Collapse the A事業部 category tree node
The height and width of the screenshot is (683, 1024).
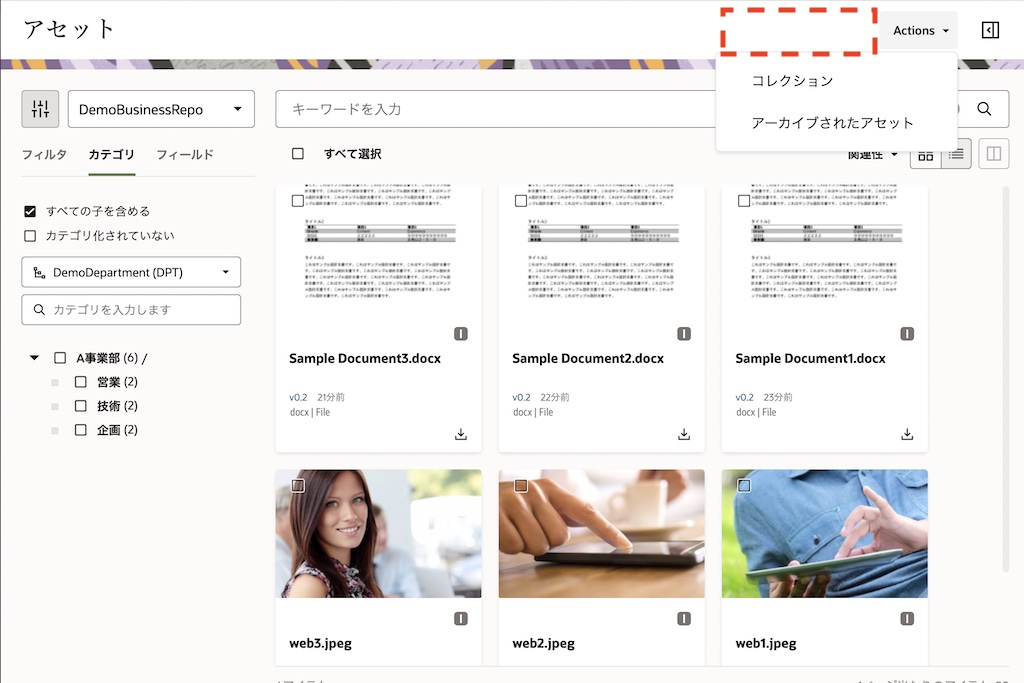[x=35, y=358]
